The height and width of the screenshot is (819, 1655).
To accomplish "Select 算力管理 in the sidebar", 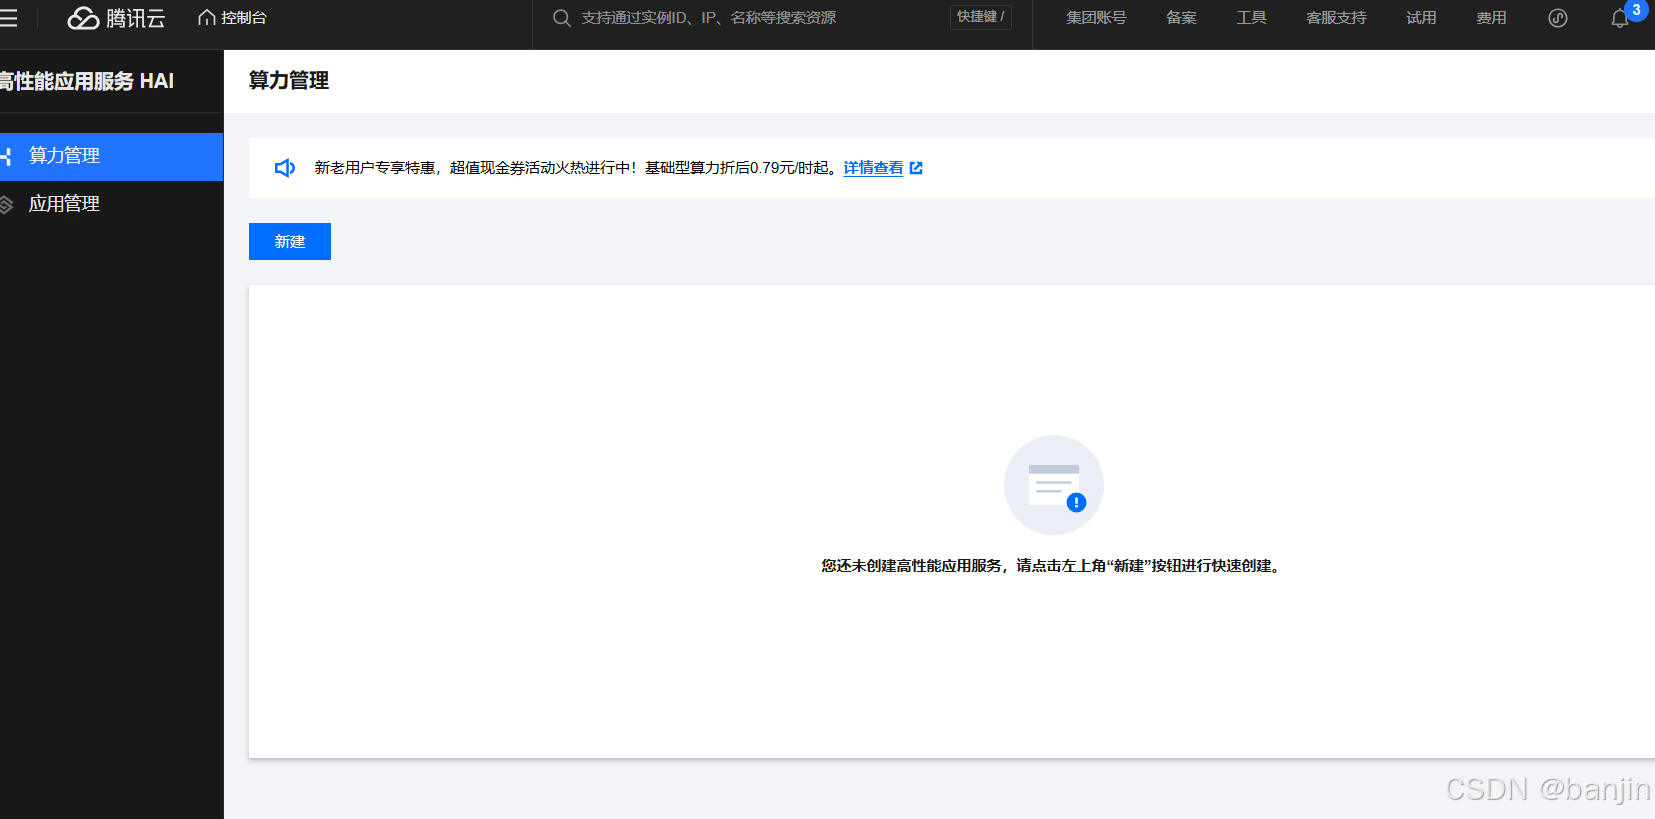I will click(111, 156).
